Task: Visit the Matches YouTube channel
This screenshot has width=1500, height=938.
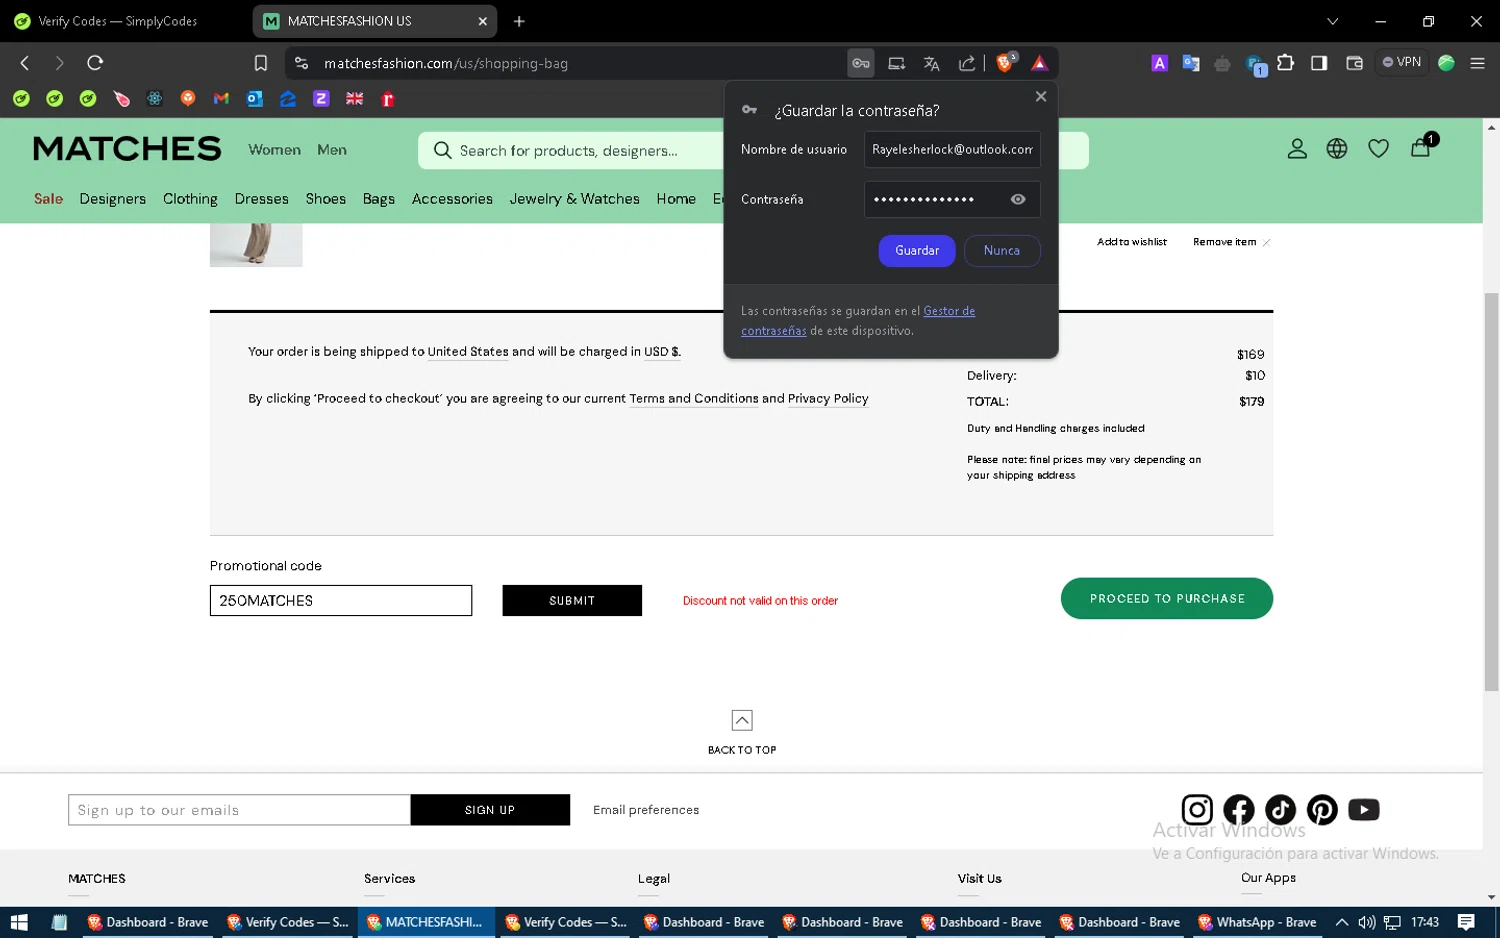Action: click(1364, 809)
